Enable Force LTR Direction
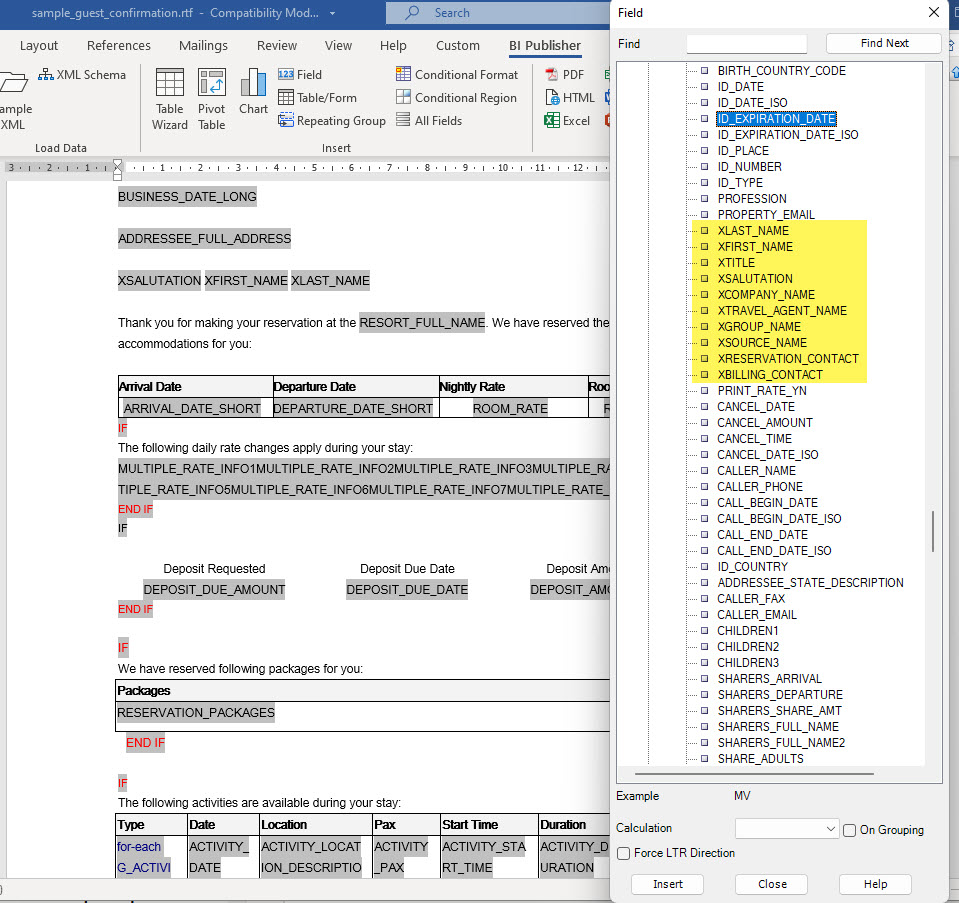Viewport: 959px width, 903px height. pyautogui.click(x=625, y=853)
